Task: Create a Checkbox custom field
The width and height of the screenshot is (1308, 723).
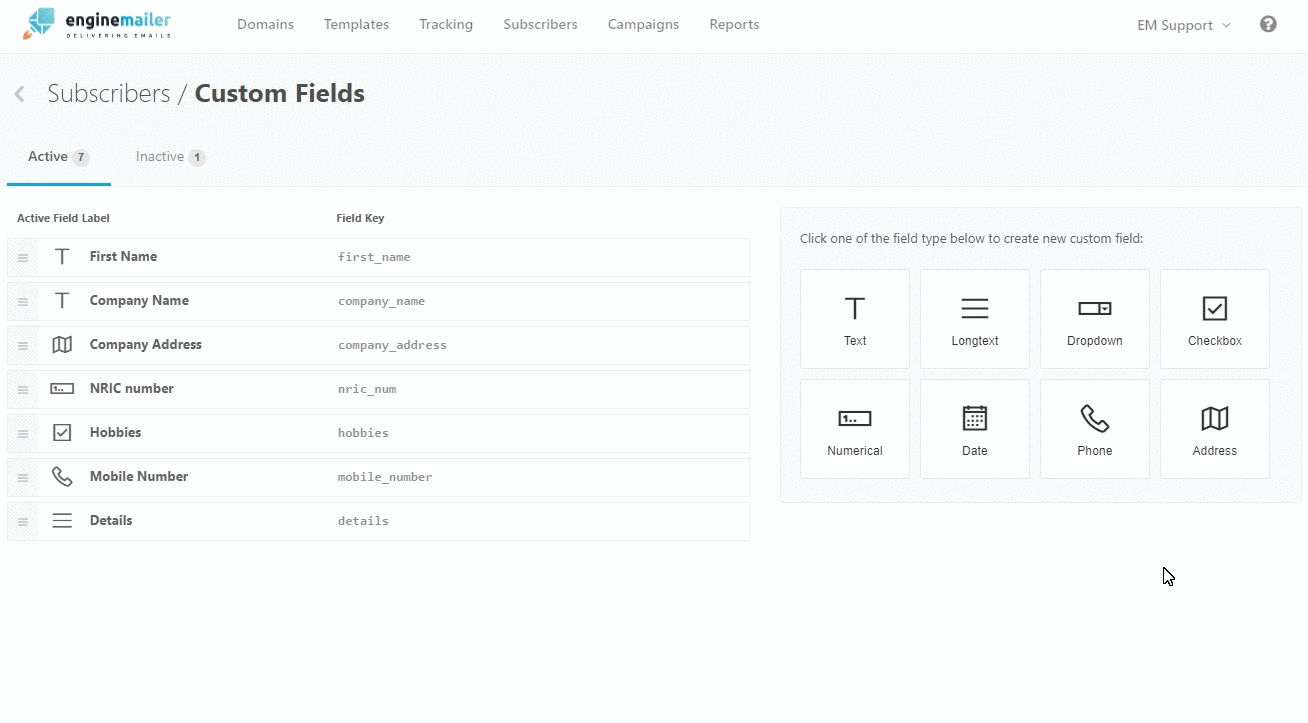Action: [1215, 319]
